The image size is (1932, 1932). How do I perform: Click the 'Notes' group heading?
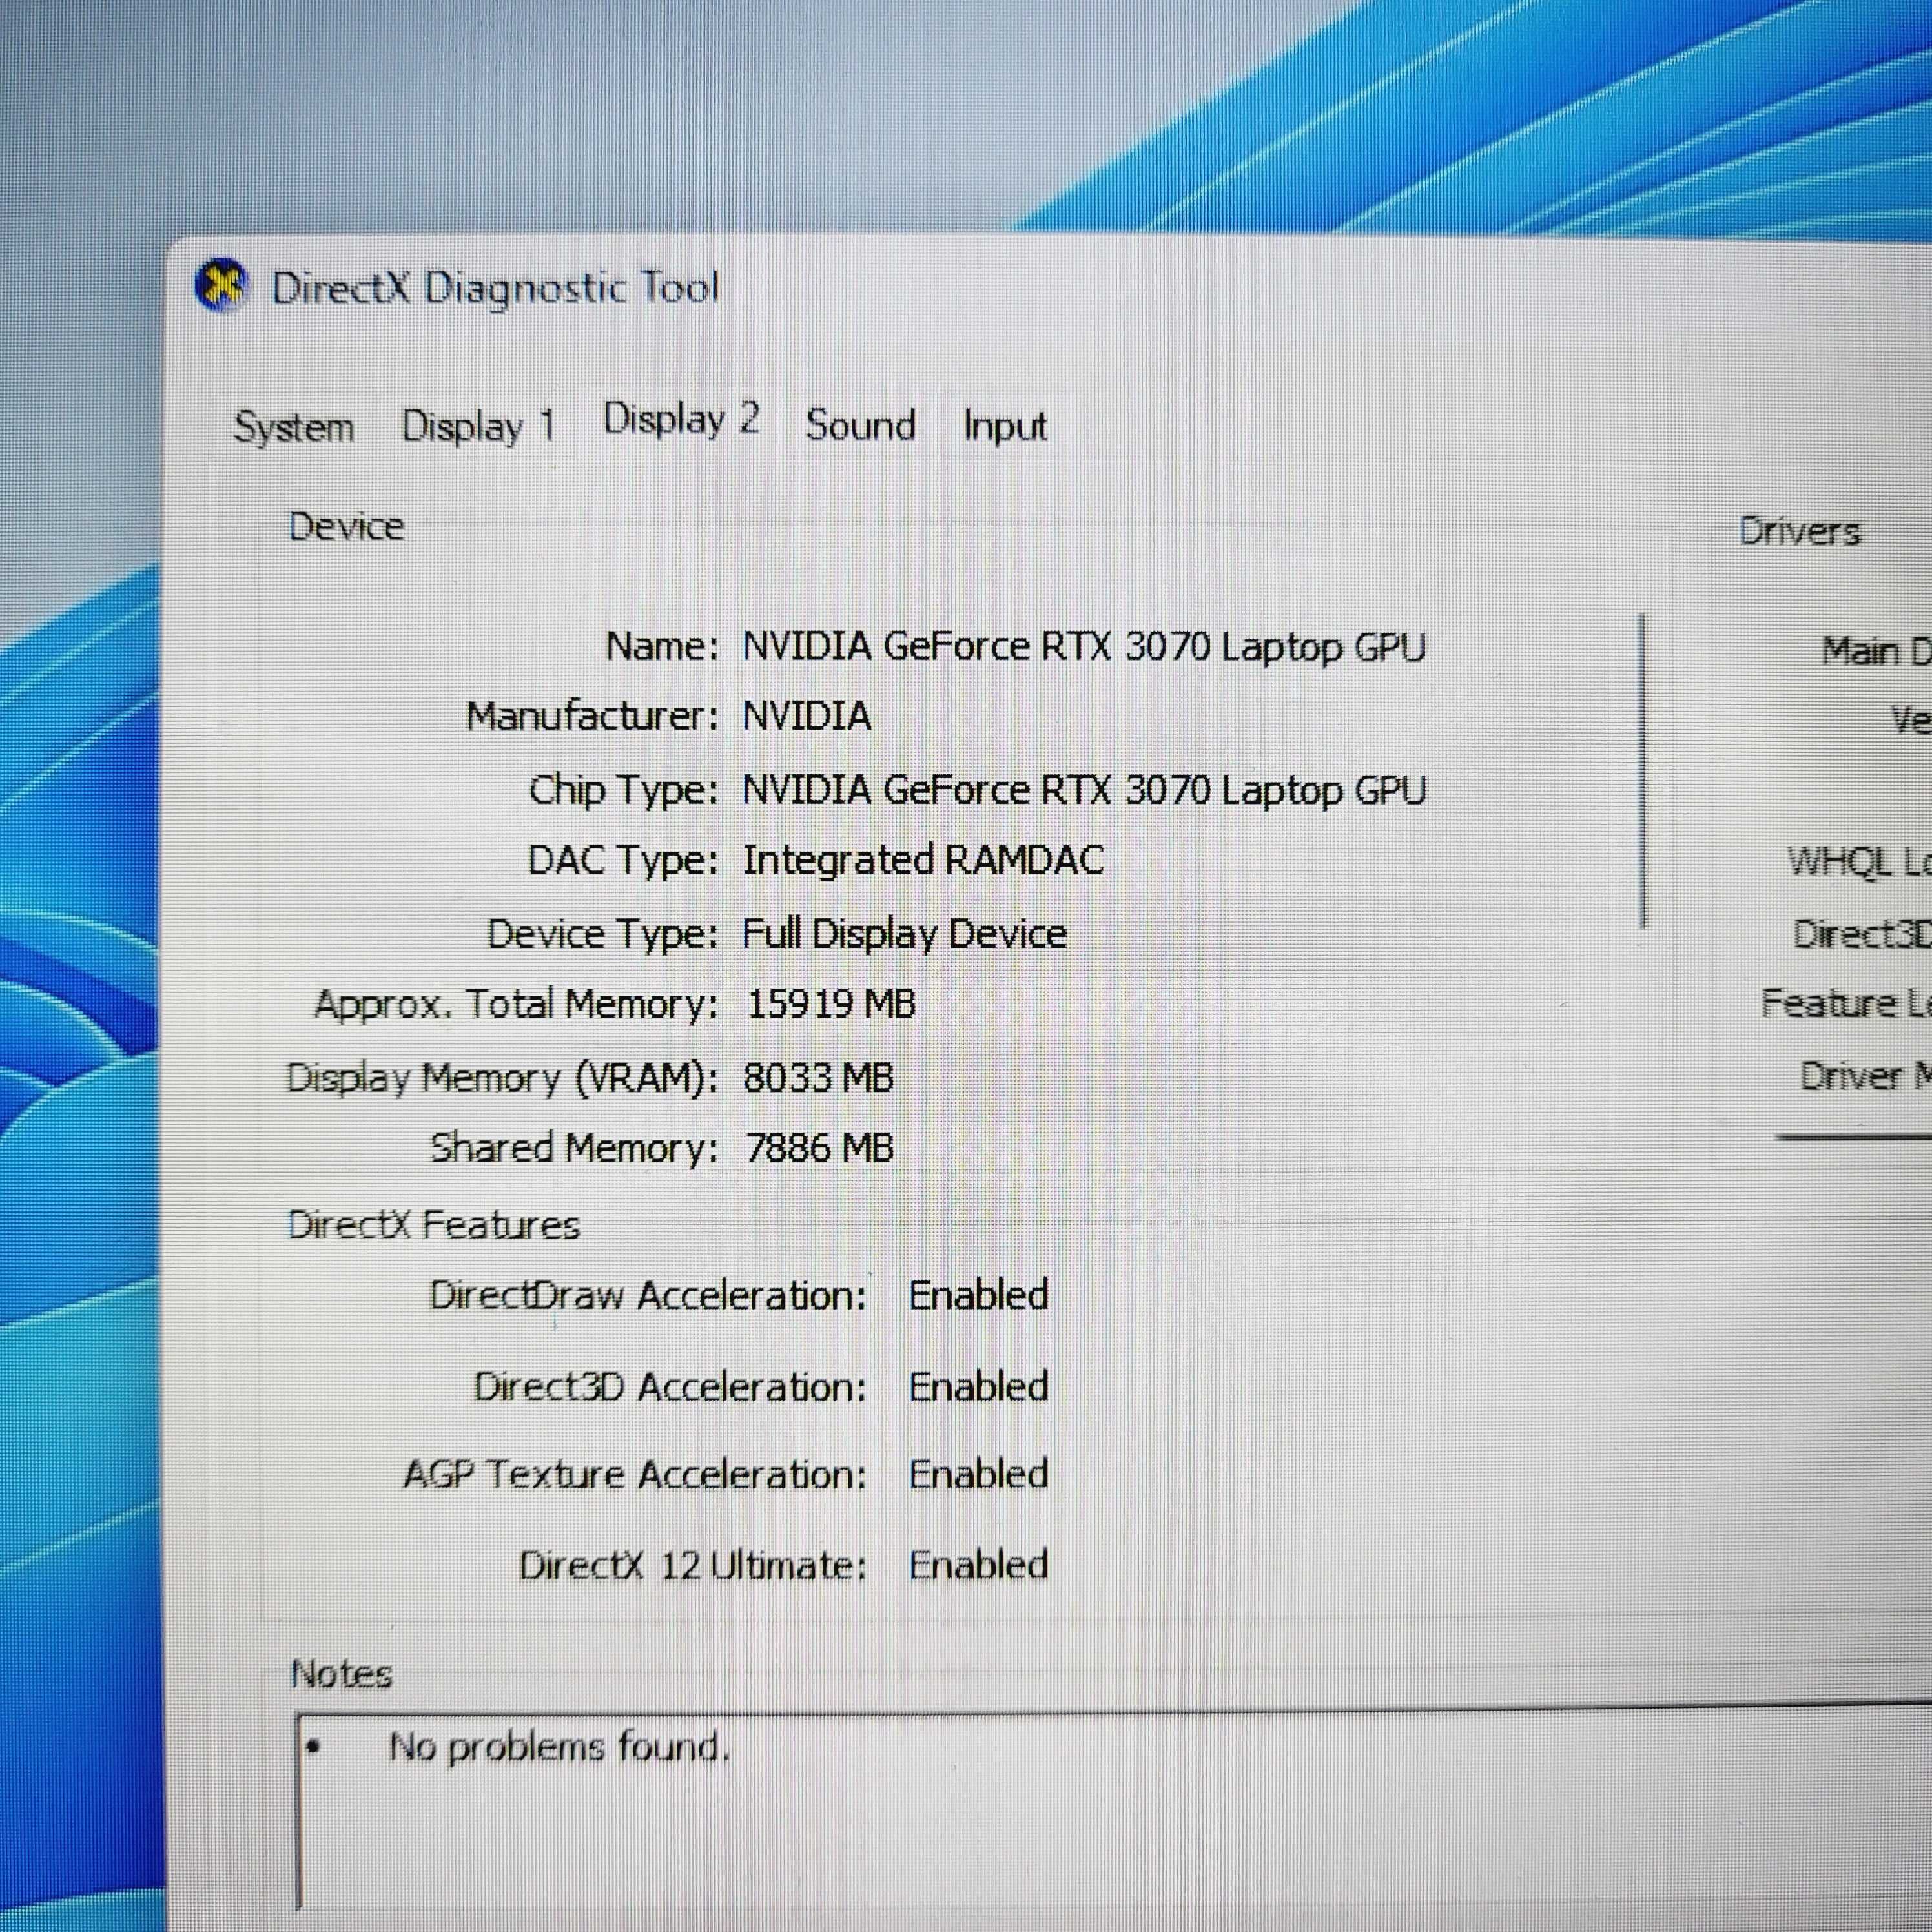pos(341,1674)
